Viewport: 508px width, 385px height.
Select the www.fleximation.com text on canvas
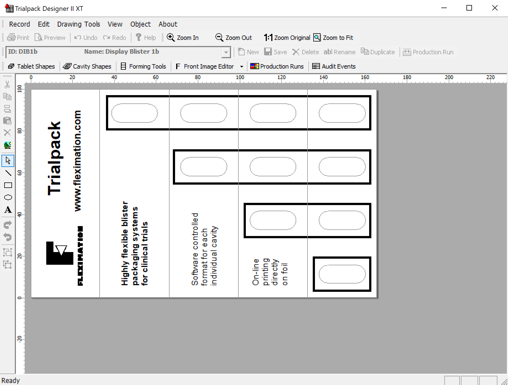(x=77, y=161)
